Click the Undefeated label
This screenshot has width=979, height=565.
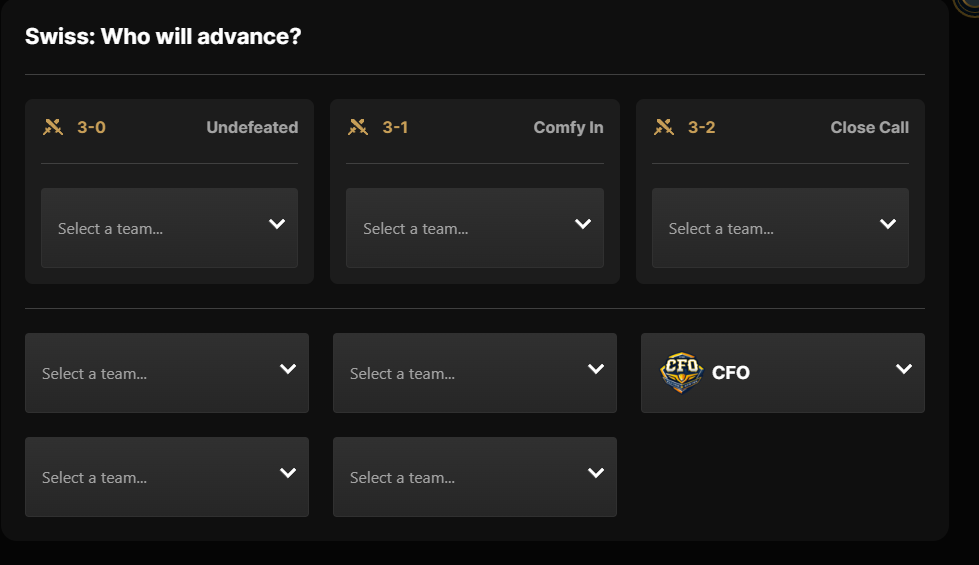tap(252, 127)
